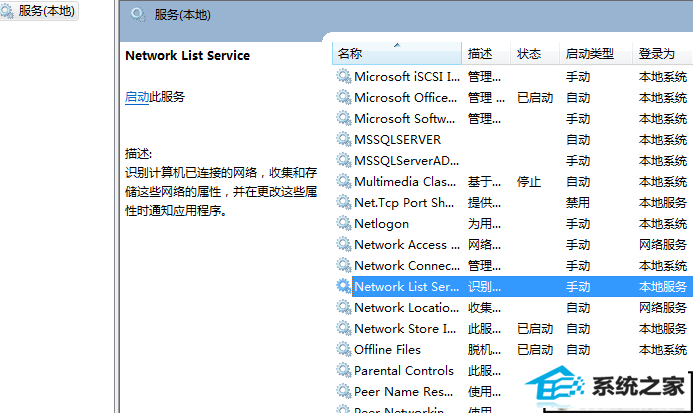Select the Netlogon service name
The width and height of the screenshot is (693, 413).
(381, 224)
